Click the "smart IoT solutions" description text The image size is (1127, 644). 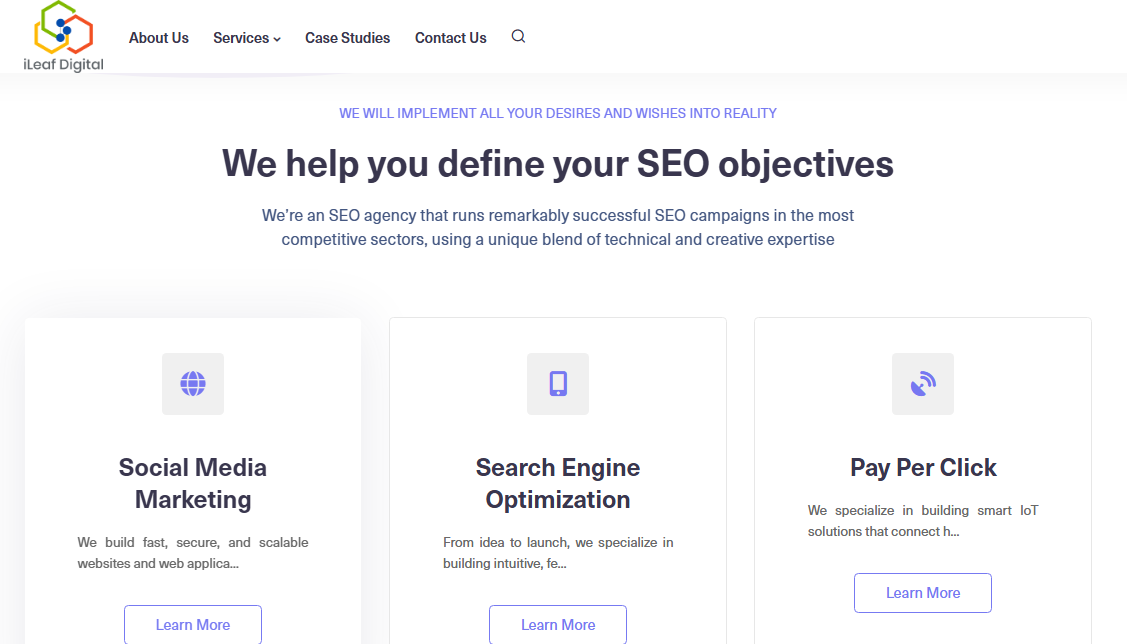[923, 520]
